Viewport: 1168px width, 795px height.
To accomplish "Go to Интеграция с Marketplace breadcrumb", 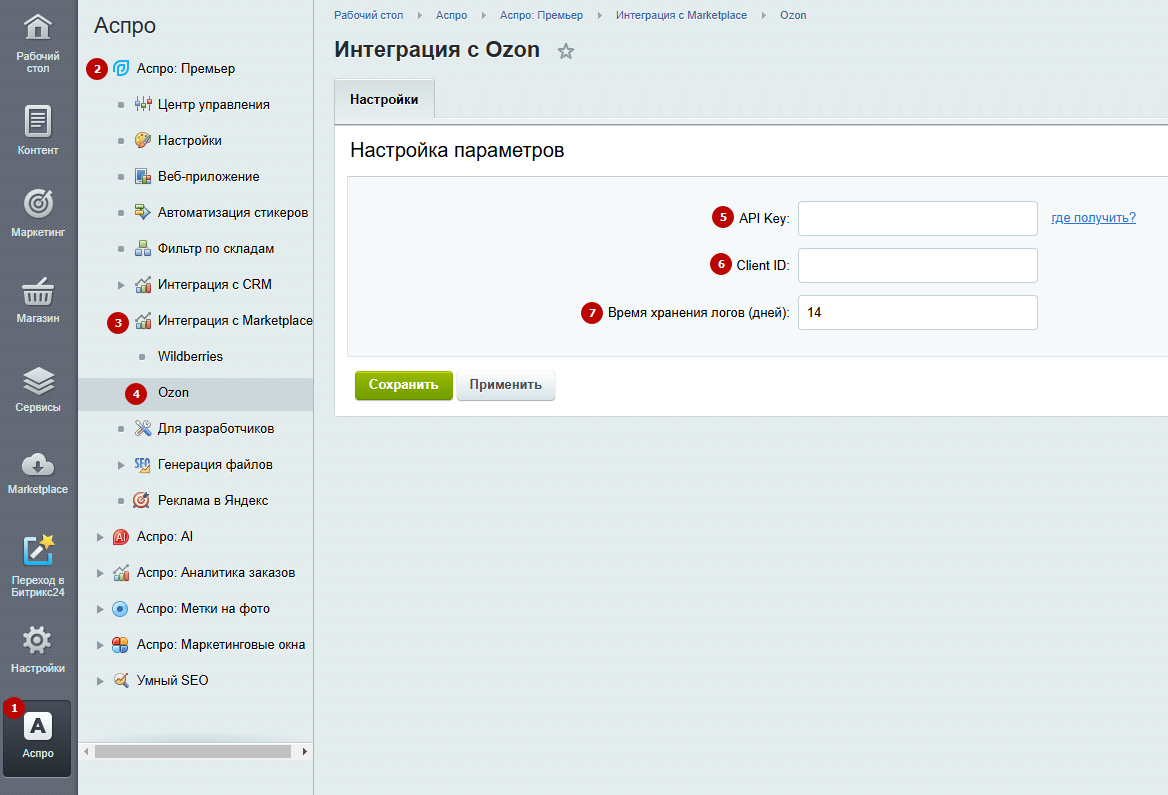I will pyautogui.click(x=682, y=15).
